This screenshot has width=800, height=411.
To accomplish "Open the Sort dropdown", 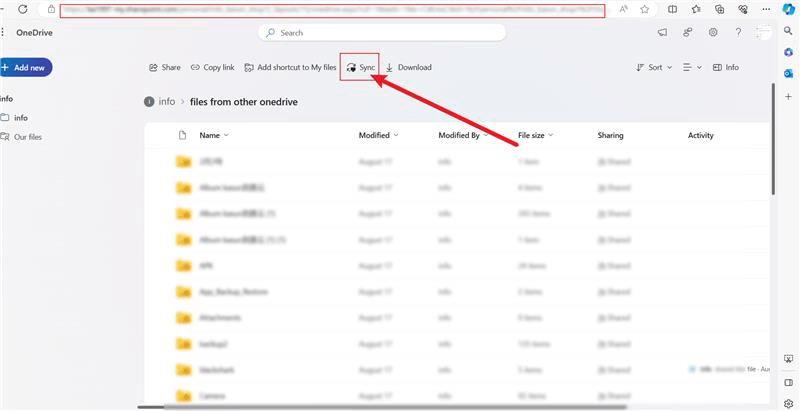I will point(655,67).
